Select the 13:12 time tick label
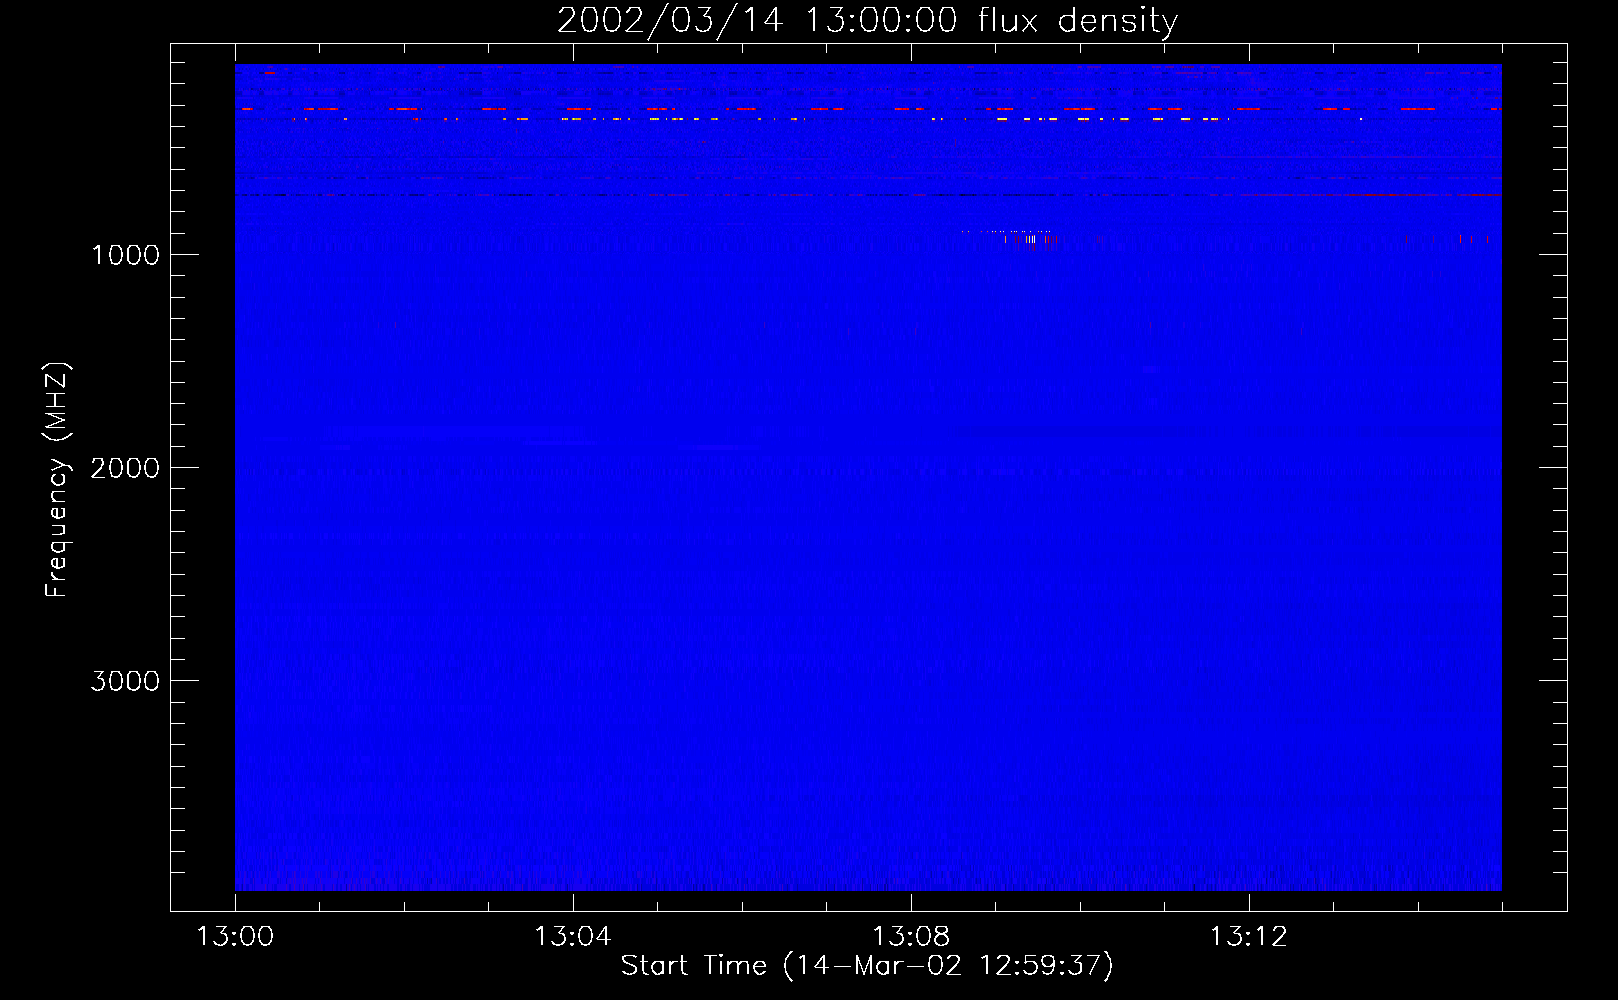Screen dimensions: 1618x1000 pos(1248,937)
